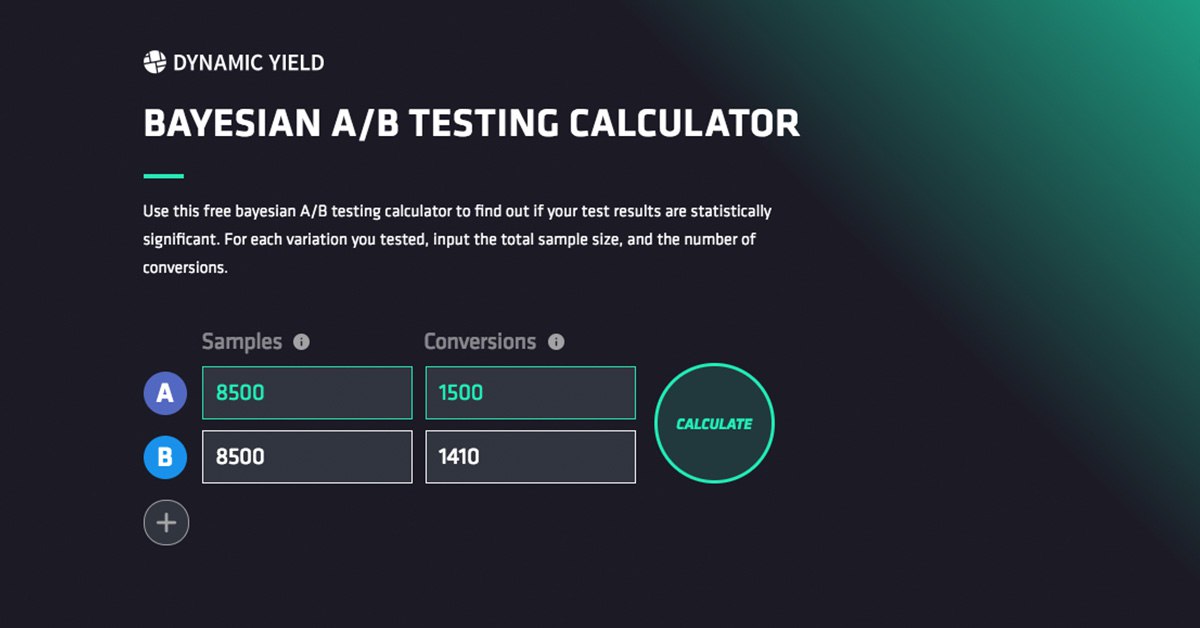Click the final 'conversions.' word of the description
The image size is (1200, 628).
(x=186, y=269)
